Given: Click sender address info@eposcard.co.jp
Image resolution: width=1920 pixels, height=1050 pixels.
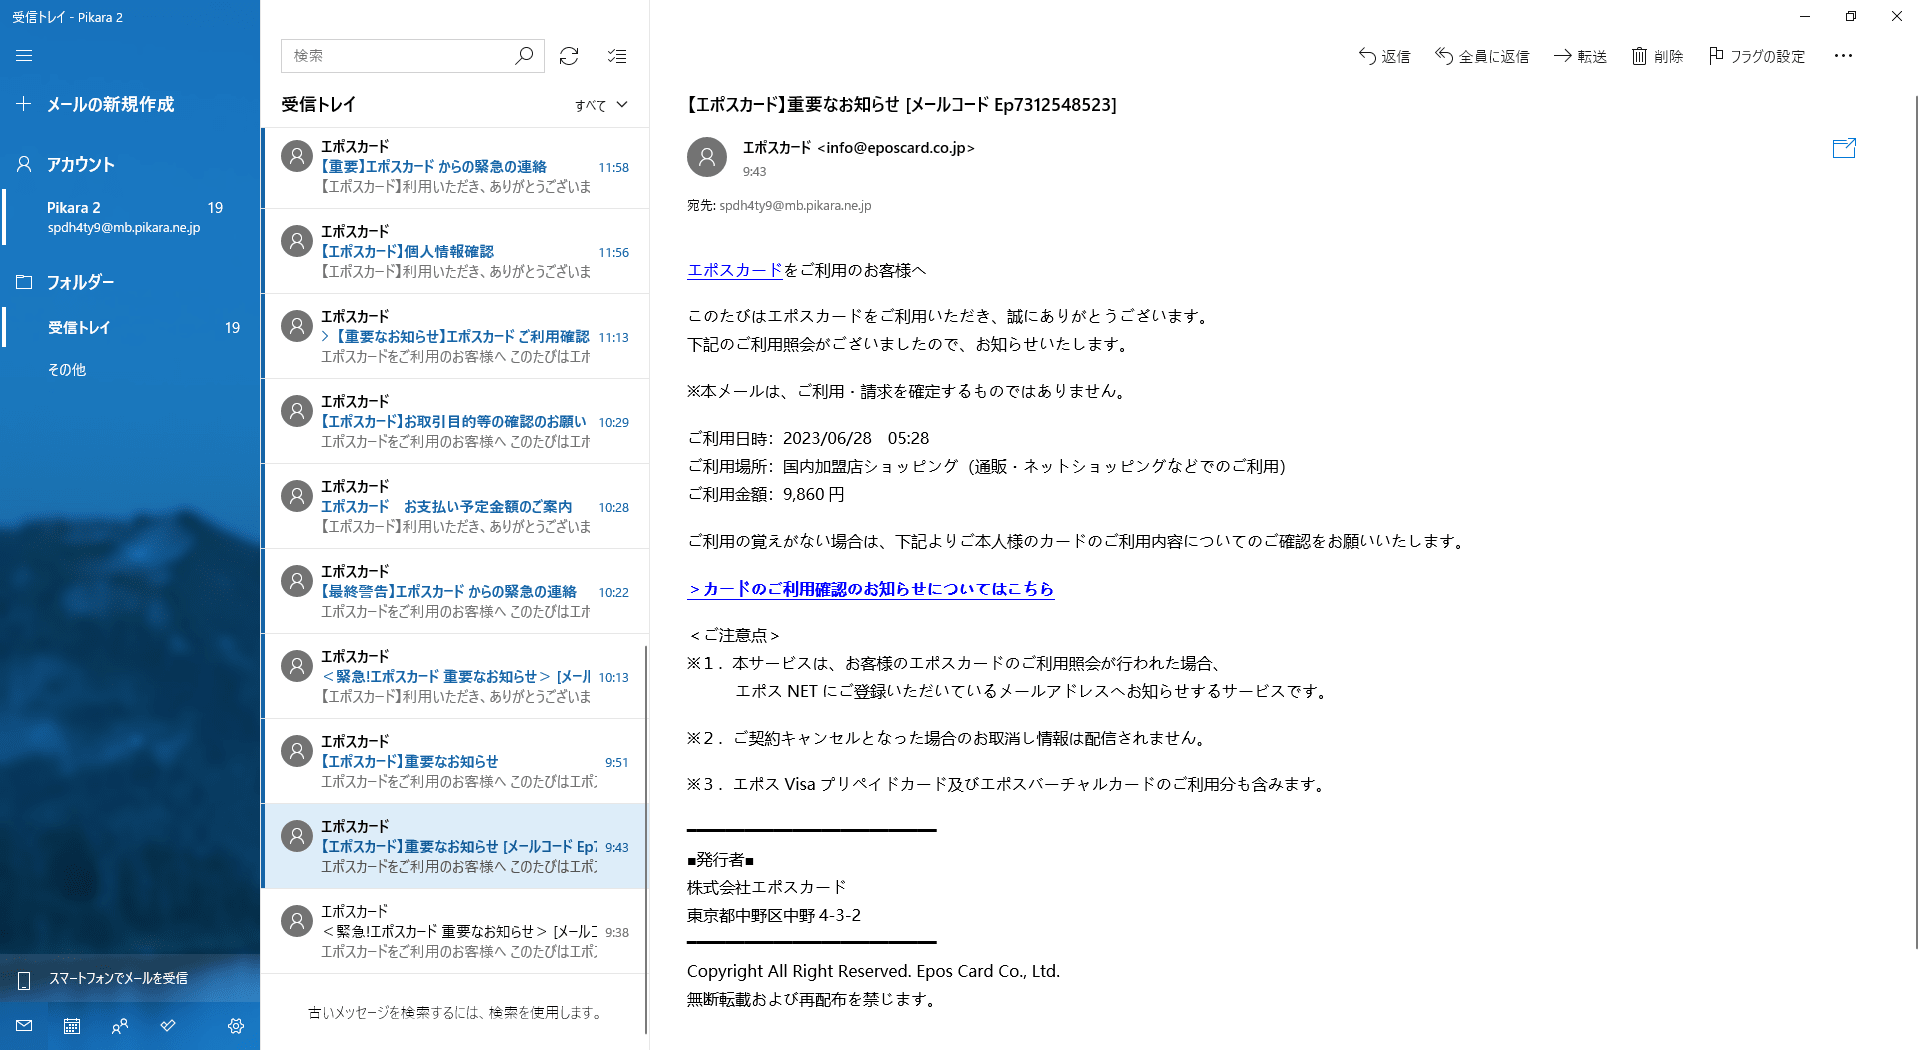Looking at the screenshot, I should click(x=896, y=148).
